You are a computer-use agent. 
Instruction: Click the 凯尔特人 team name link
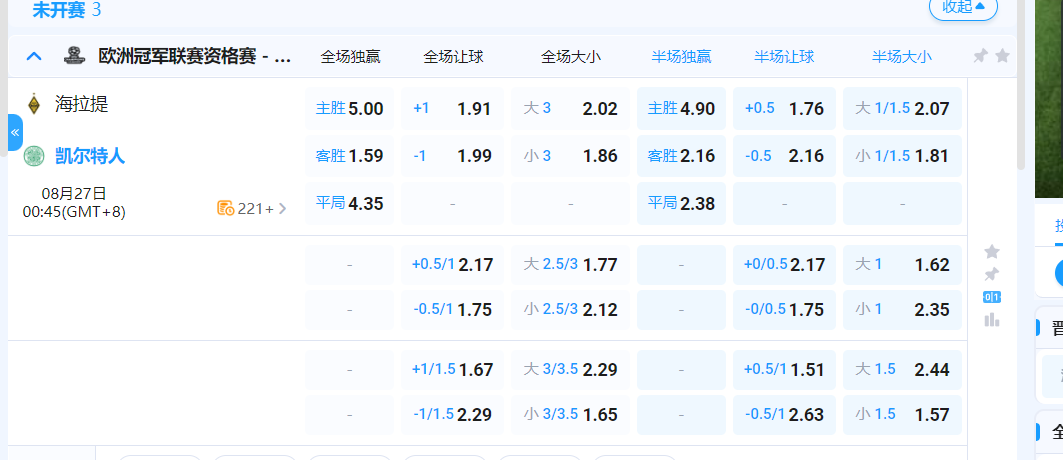90,156
